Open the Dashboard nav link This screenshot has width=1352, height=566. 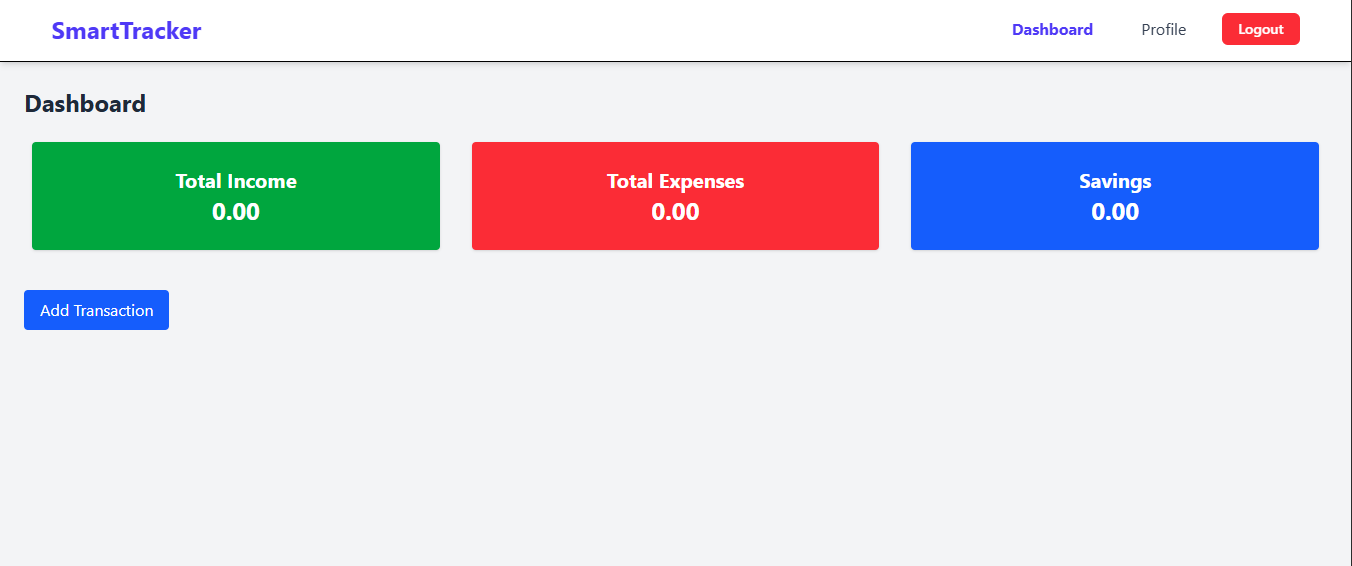click(x=1052, y=30)
